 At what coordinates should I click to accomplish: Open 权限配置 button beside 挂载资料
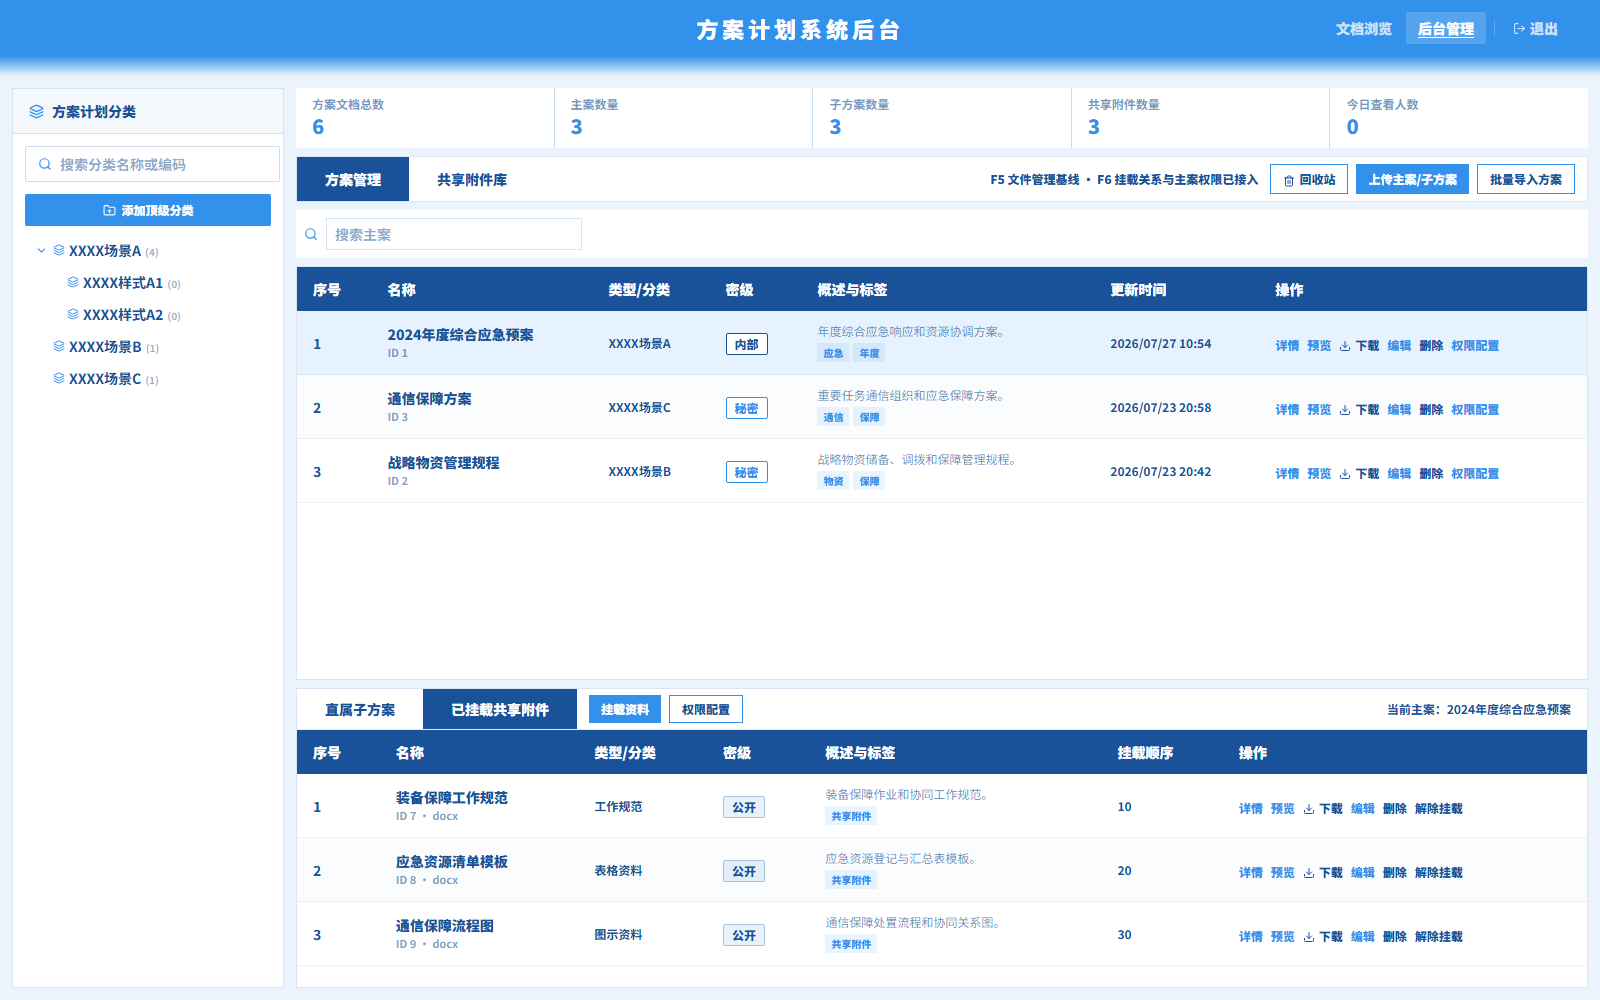[x=706, y=709]
